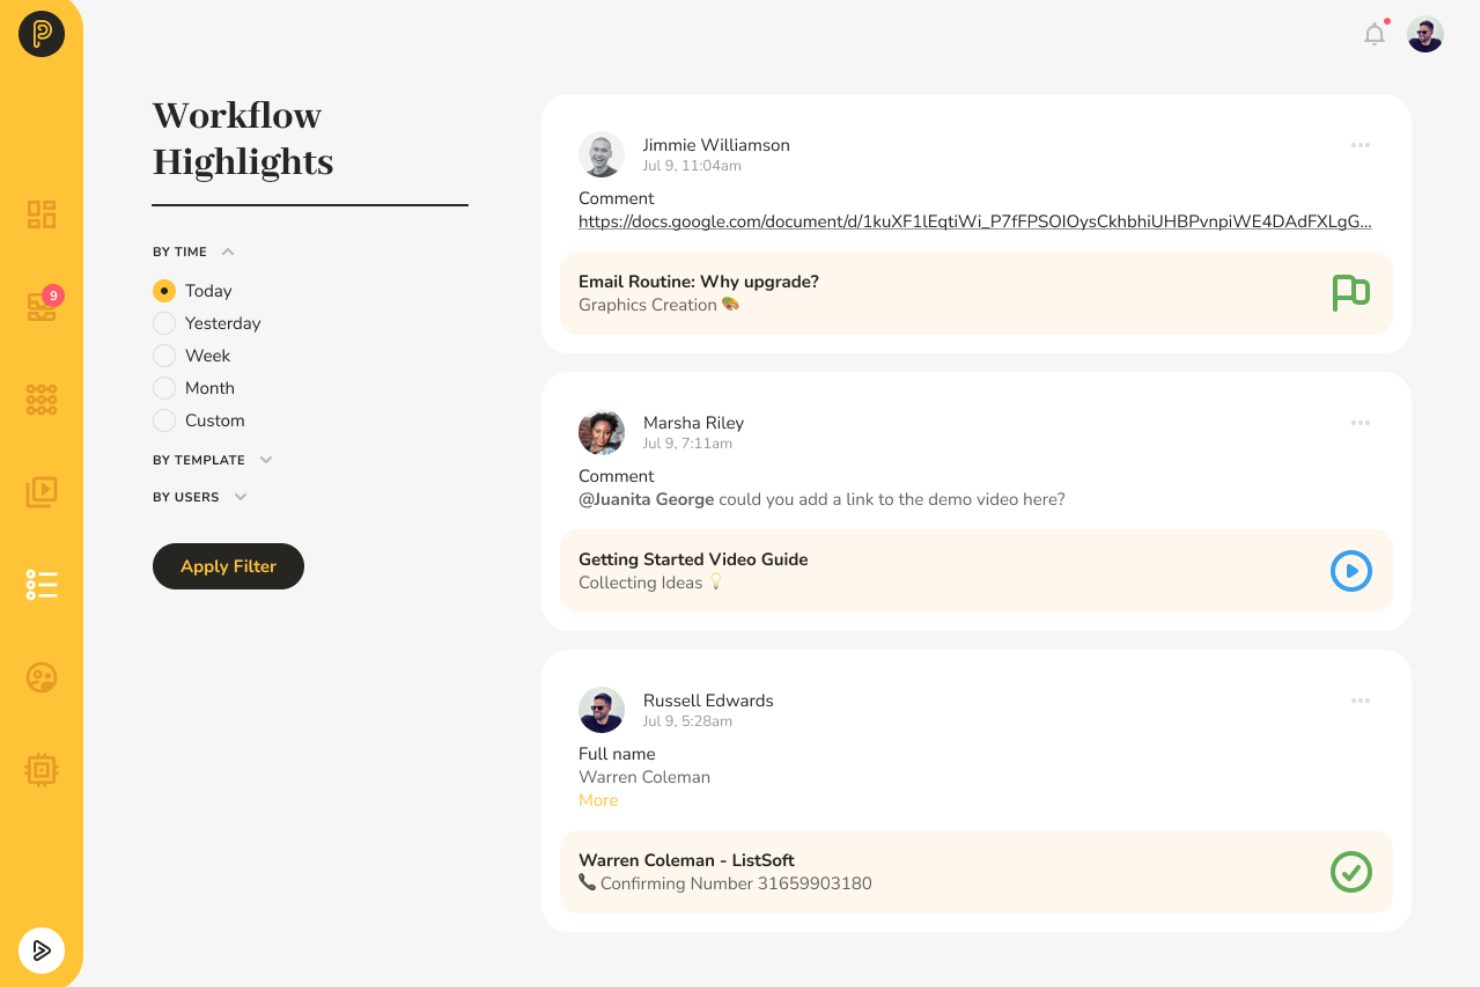
Task: Choose the Custom time option
Action: pos(164,421)
